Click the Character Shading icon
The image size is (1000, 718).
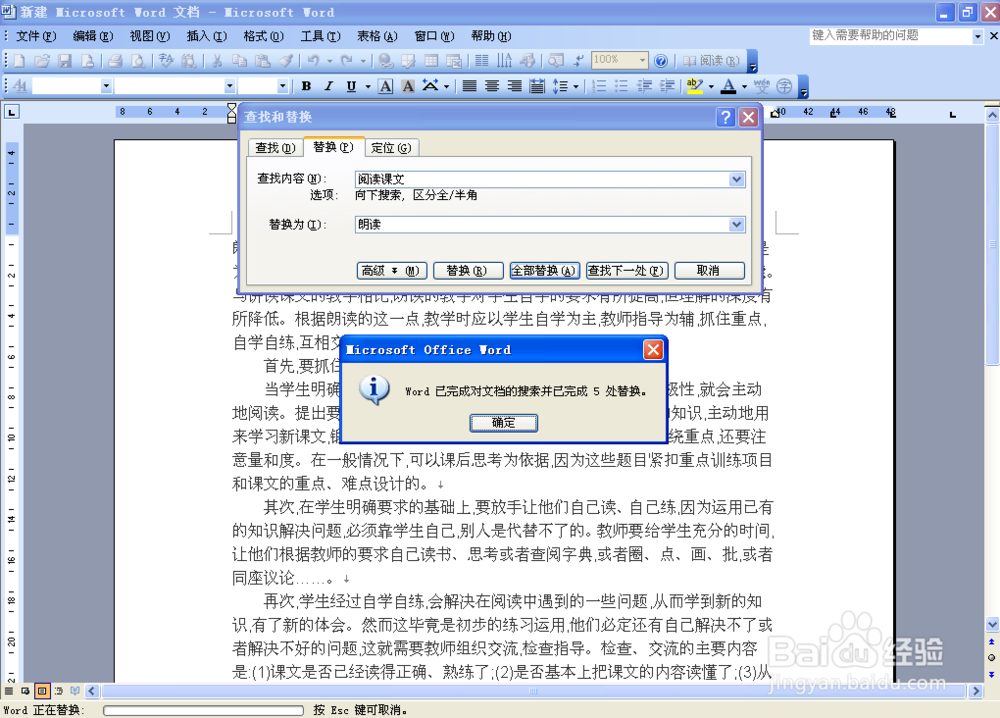[x=408, y=85]
